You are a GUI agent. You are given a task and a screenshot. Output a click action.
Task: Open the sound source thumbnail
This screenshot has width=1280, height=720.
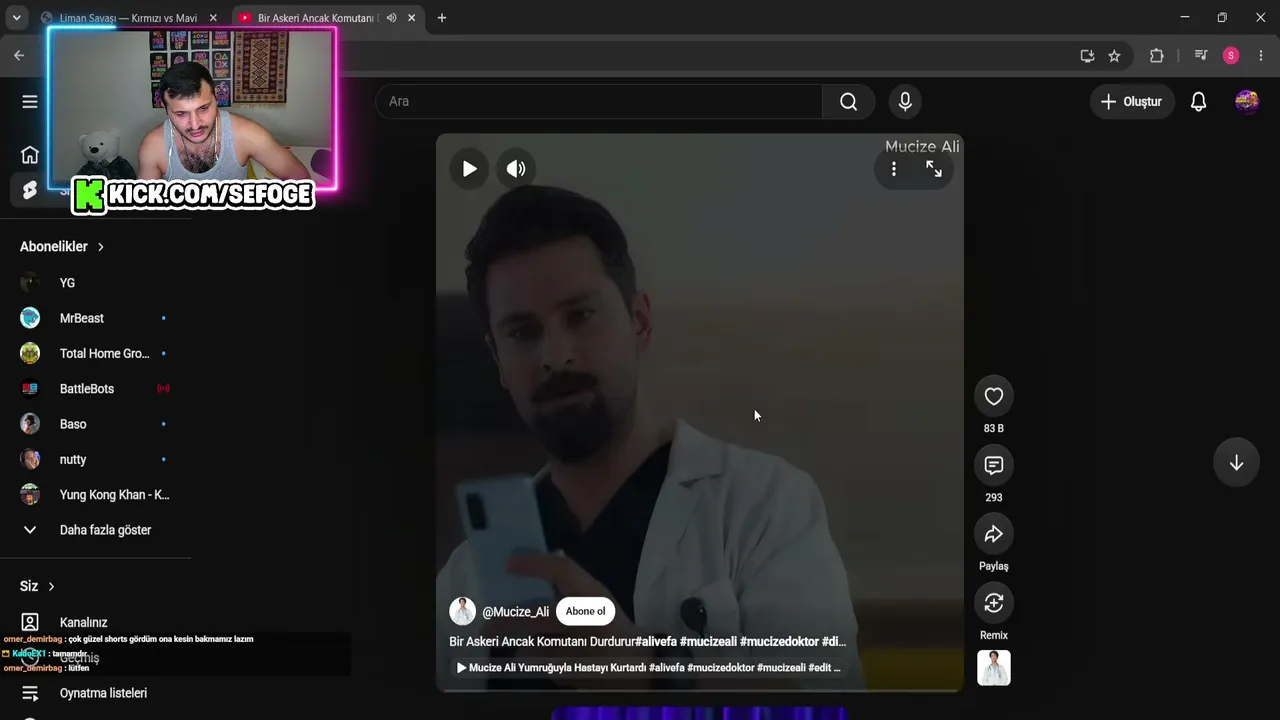coord(994,668)
